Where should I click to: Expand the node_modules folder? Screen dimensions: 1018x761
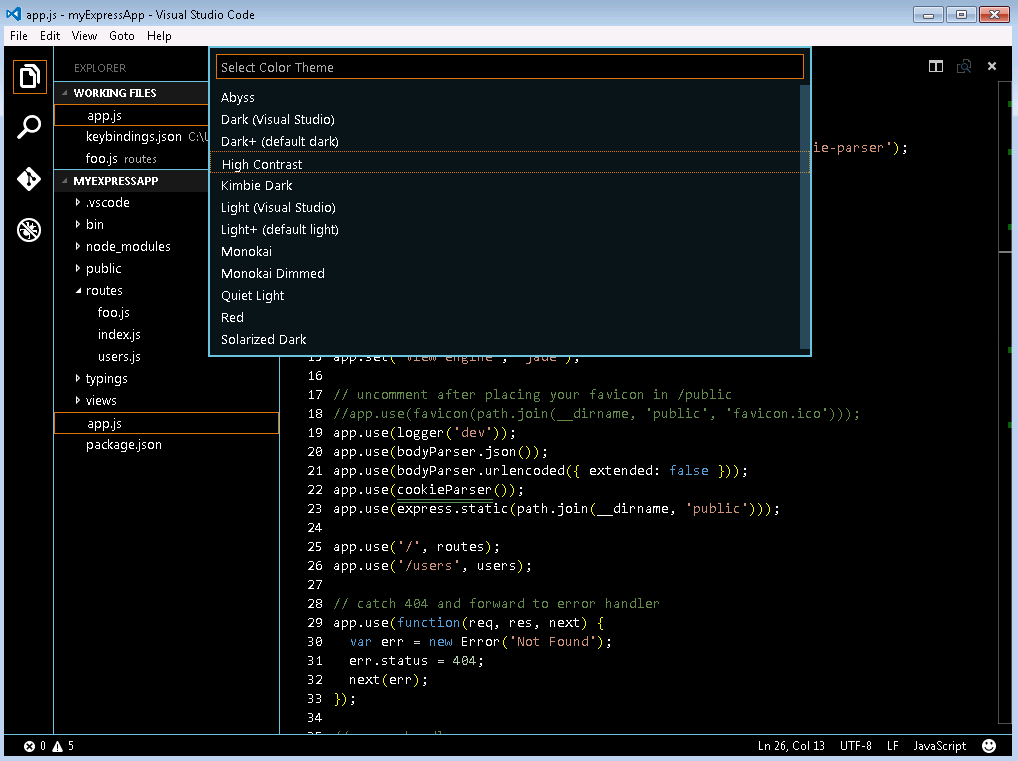pyautogui.click(x=127, y=247)
